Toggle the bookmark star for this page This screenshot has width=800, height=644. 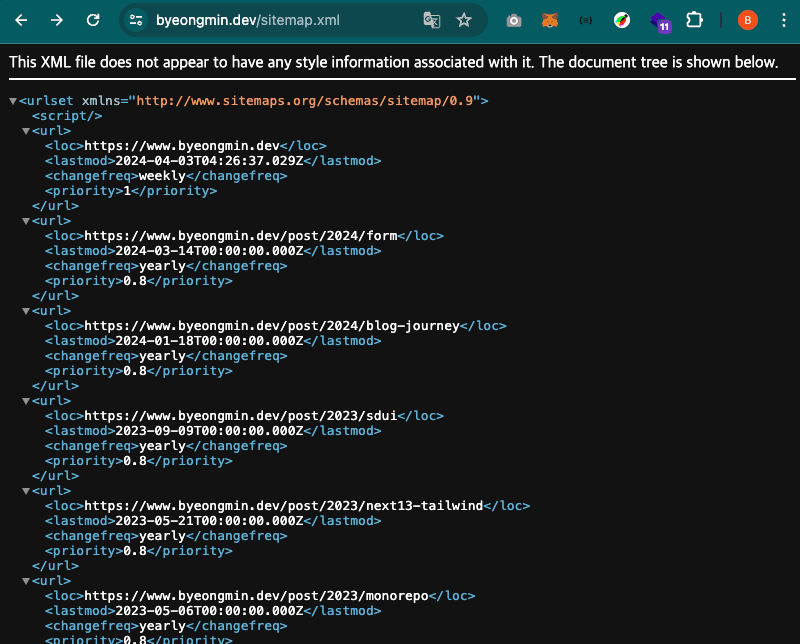point(463,20)
